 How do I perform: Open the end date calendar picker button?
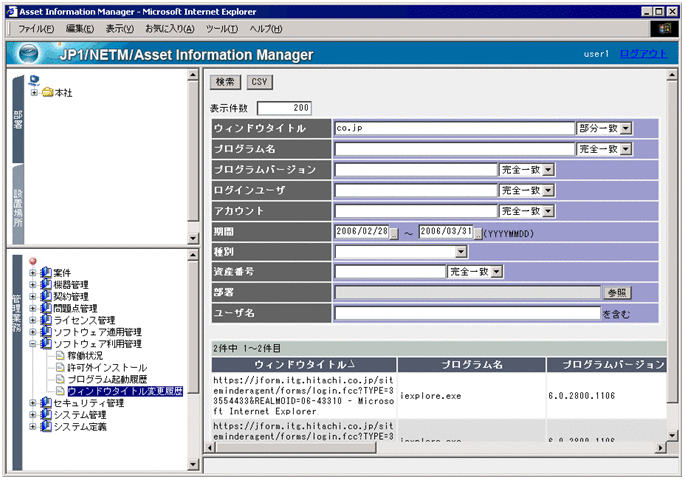click(x=478, y=232)
